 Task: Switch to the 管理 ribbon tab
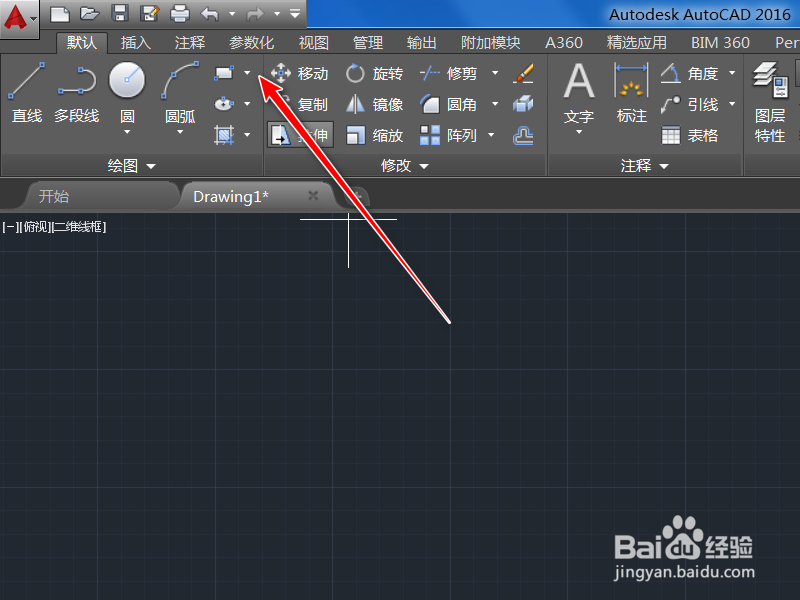coord(367,43)
